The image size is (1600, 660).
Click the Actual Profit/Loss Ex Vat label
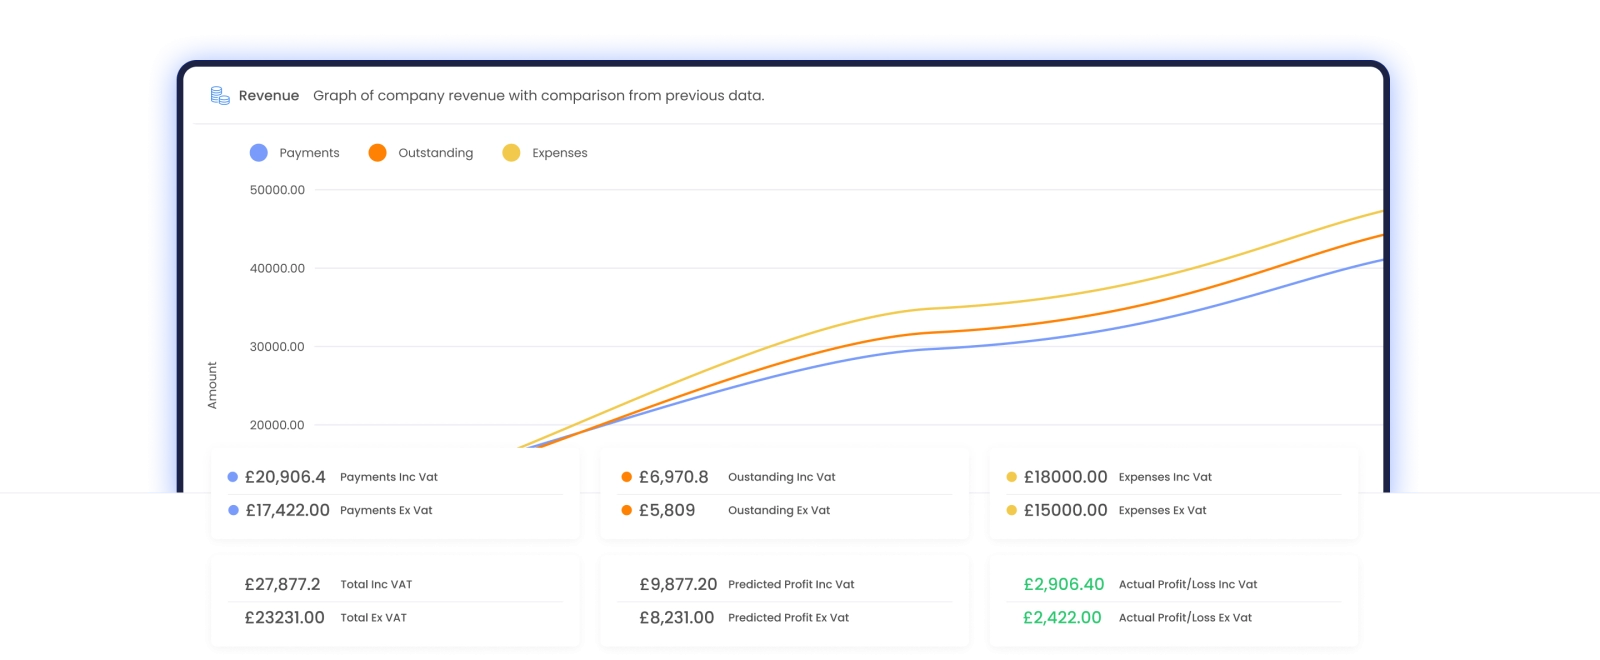coord(1185,617)
